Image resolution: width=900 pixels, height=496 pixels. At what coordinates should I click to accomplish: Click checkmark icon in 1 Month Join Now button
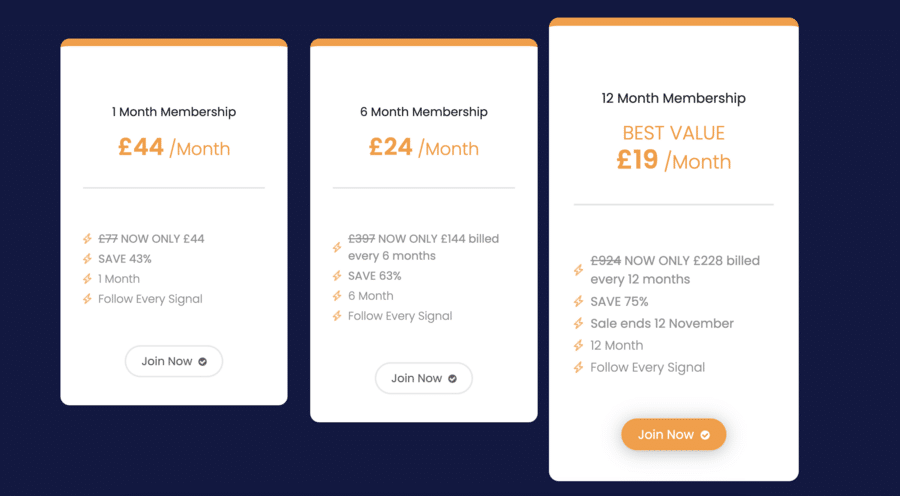pos(203,362)
